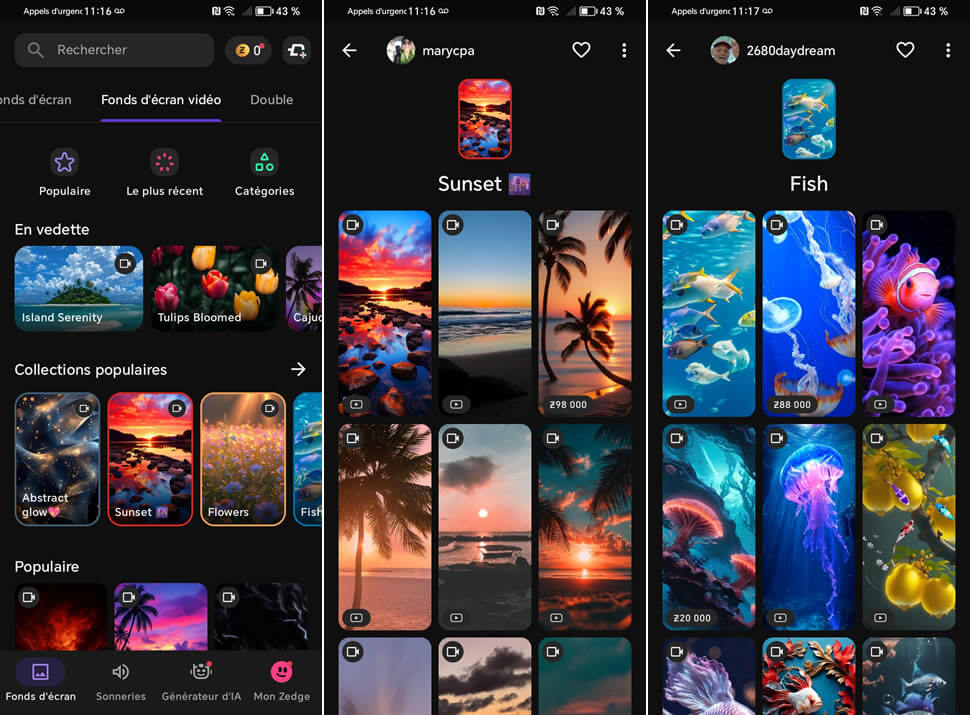This screenshot has height=715, width=970.
Task: Open the Fonds d'écran vidéo tab
Action: coord(160,100)
